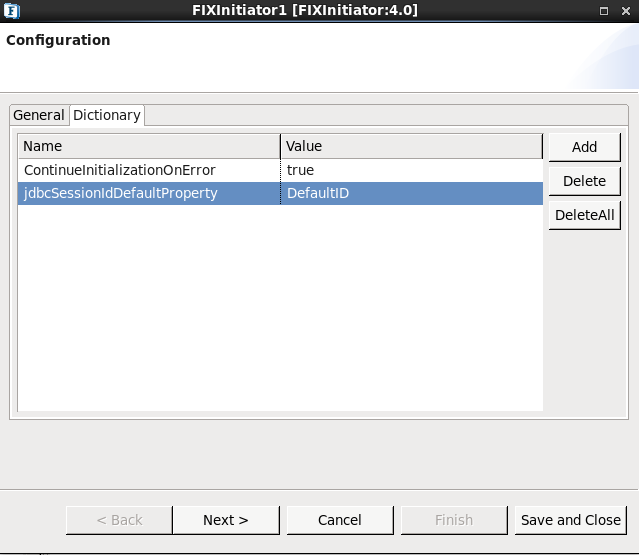
Task: Edit the DefaultID value cell
Action: coord(412,193)
